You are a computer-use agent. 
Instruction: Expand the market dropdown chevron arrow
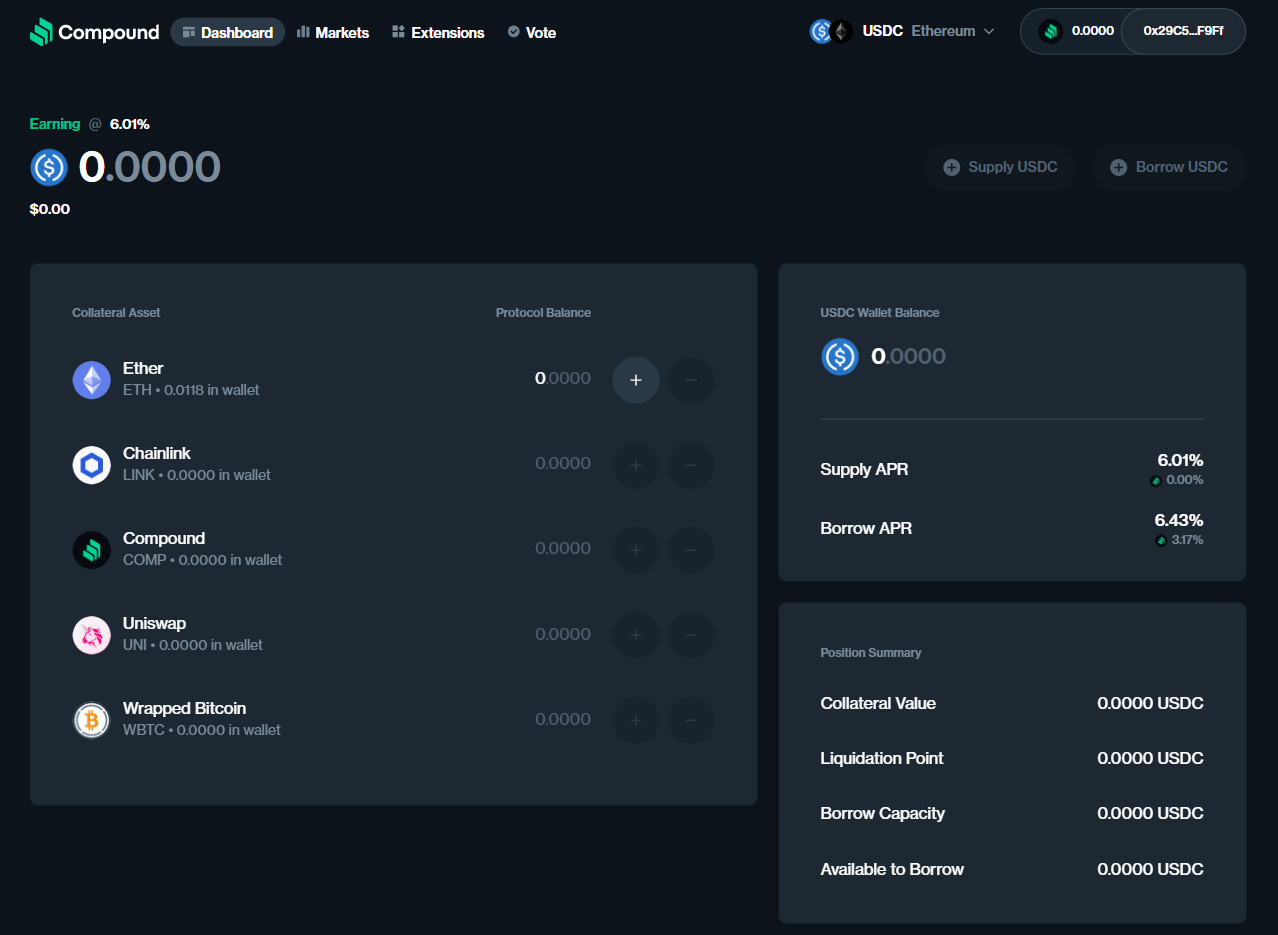pyautogui.click(x=989, y=31)
